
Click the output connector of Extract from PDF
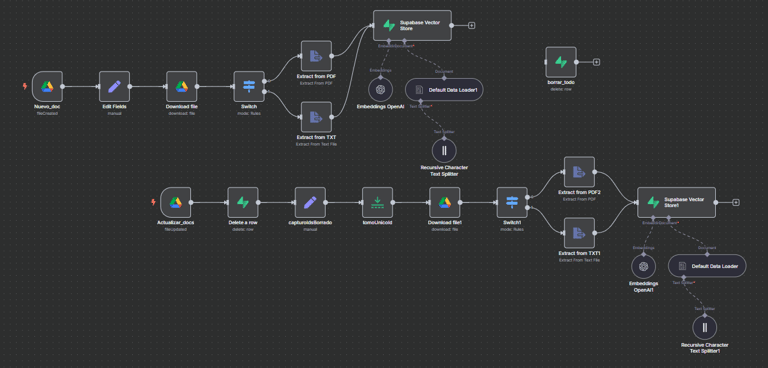click(x=332, y=56)
